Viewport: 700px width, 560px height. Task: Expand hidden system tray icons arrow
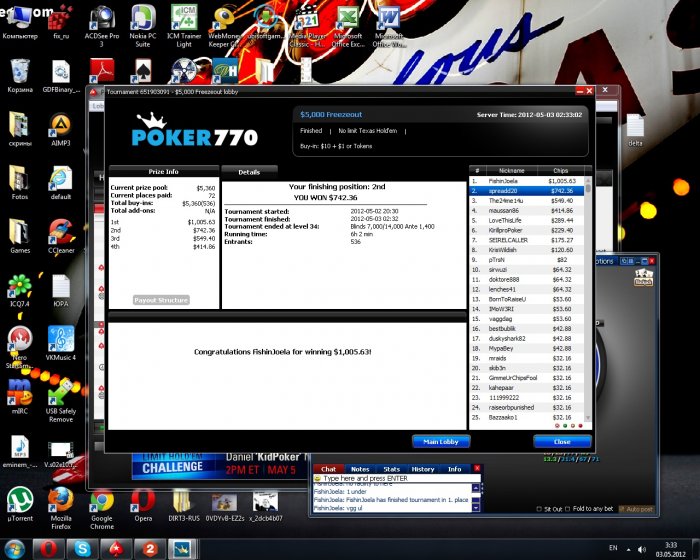pos(628,549)
